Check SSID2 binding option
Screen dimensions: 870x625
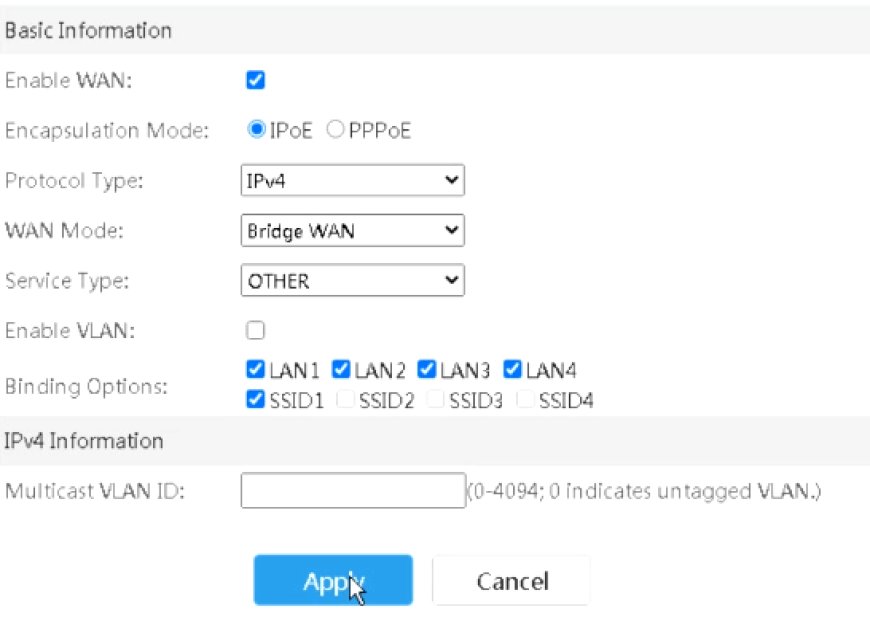(x=345, y=399)
